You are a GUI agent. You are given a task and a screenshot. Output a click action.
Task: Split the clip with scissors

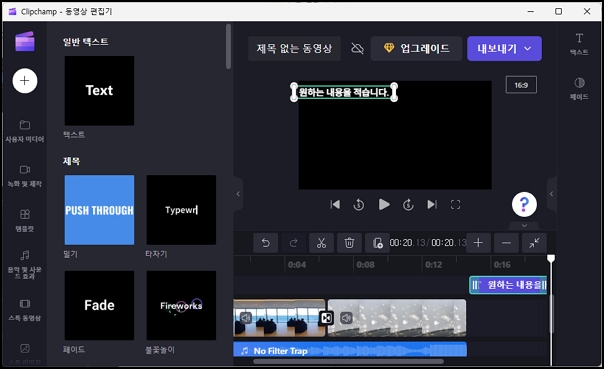coord(321,243)
